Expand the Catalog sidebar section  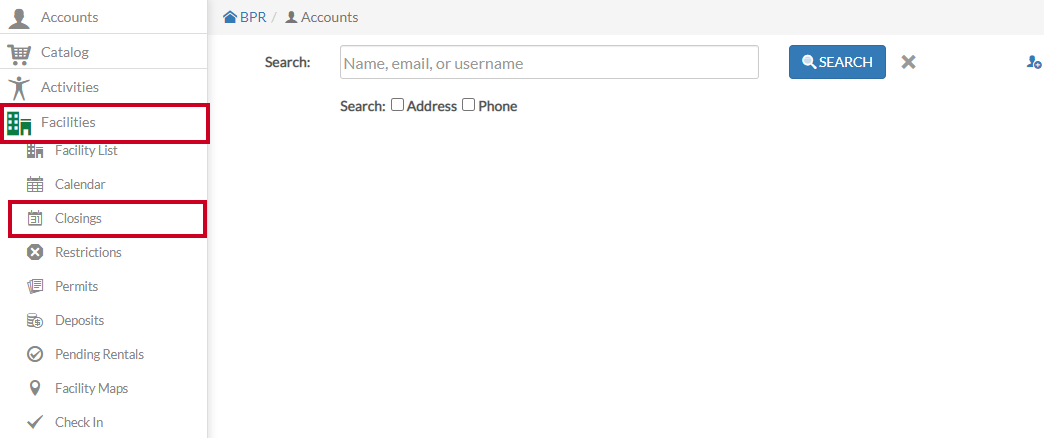(x=103, y=52)
